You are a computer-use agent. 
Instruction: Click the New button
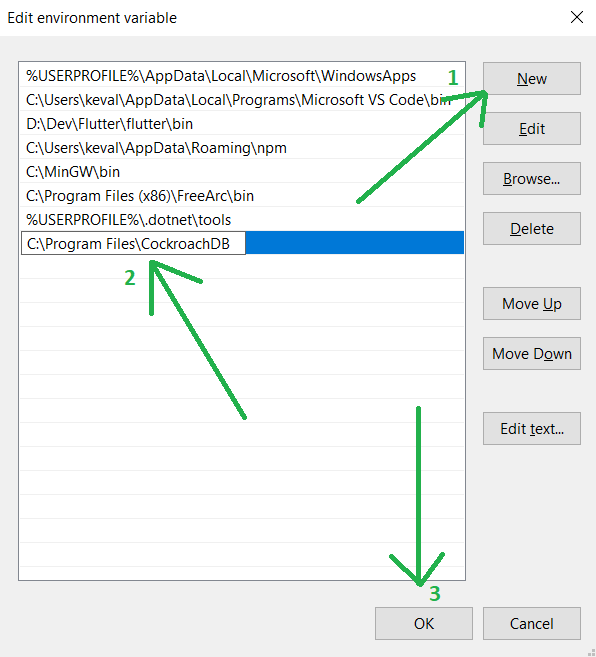coord(531,79)
